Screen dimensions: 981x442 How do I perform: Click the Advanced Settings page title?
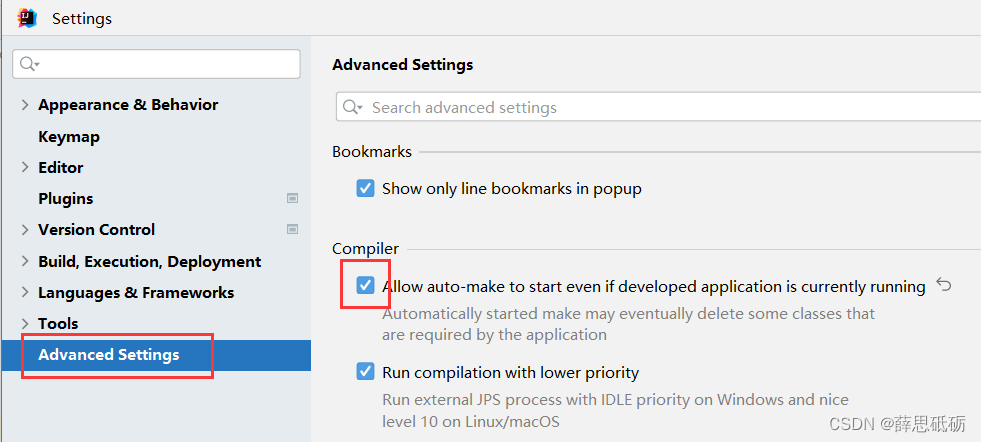(403, 64)
